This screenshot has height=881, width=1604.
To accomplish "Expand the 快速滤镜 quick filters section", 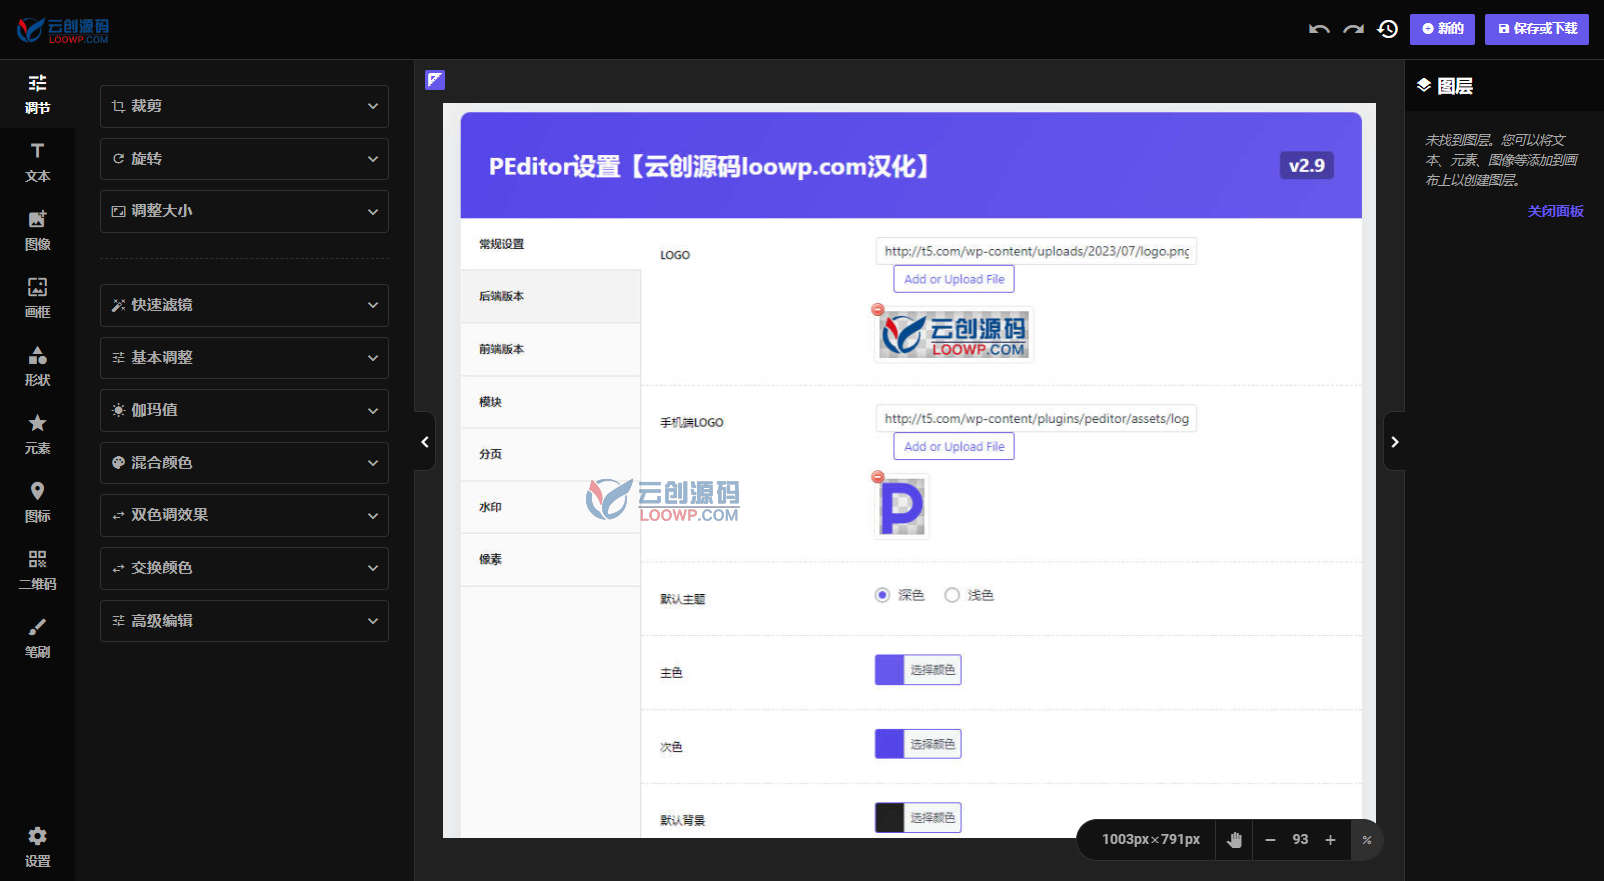I will pos(244,305).
